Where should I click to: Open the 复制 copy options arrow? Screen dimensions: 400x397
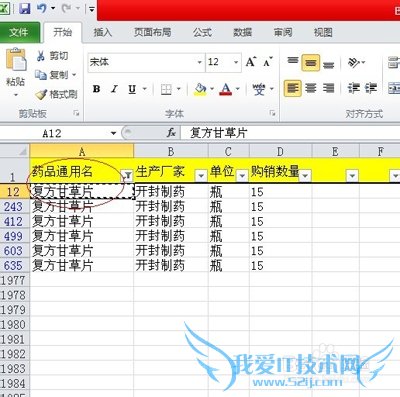click(x=74, y=75)
